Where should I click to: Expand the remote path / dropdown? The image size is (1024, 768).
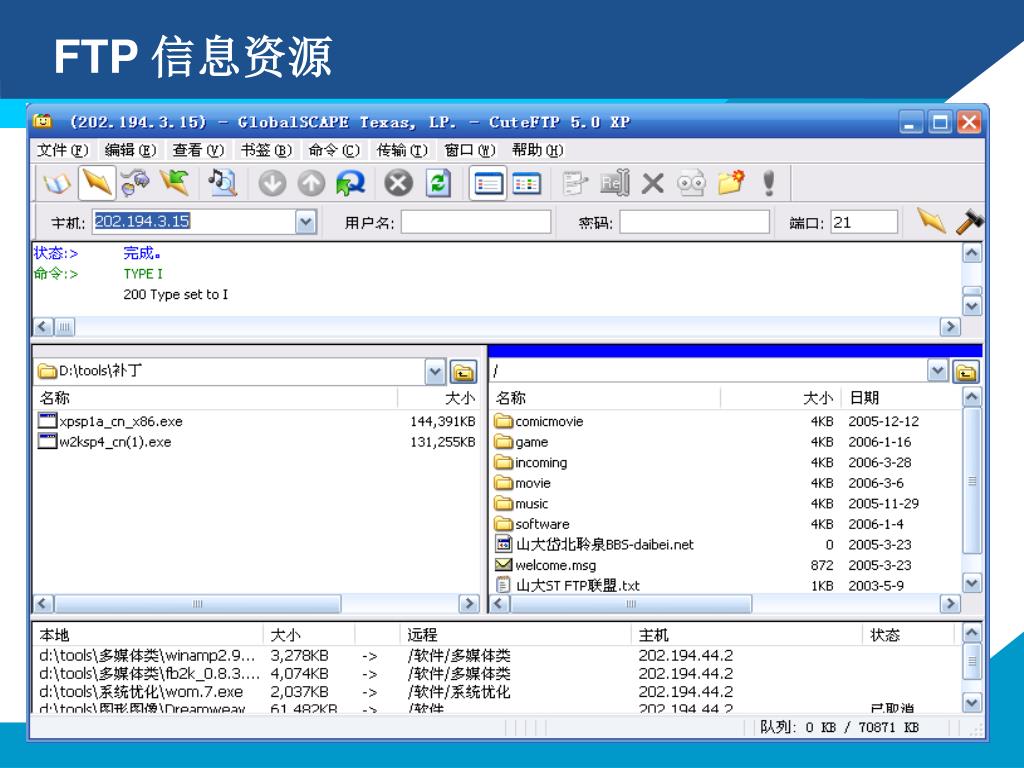[x=938, y=372]
